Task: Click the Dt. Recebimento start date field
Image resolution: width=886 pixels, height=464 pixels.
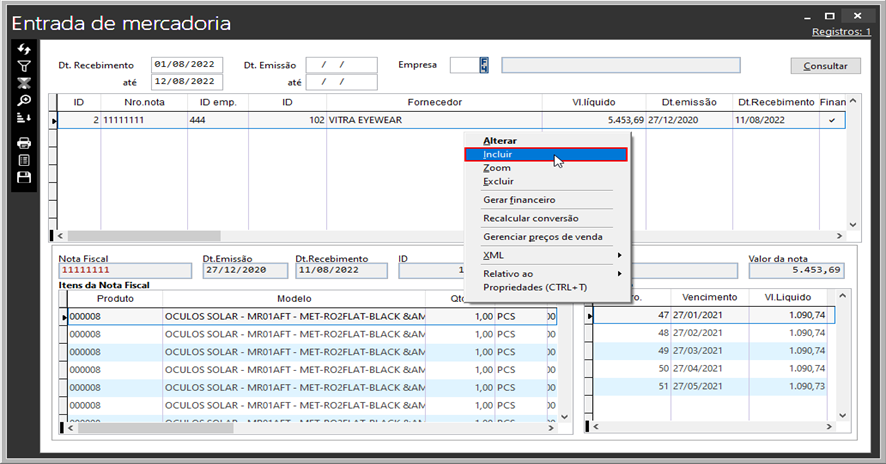Action: (x=187, y=65)
